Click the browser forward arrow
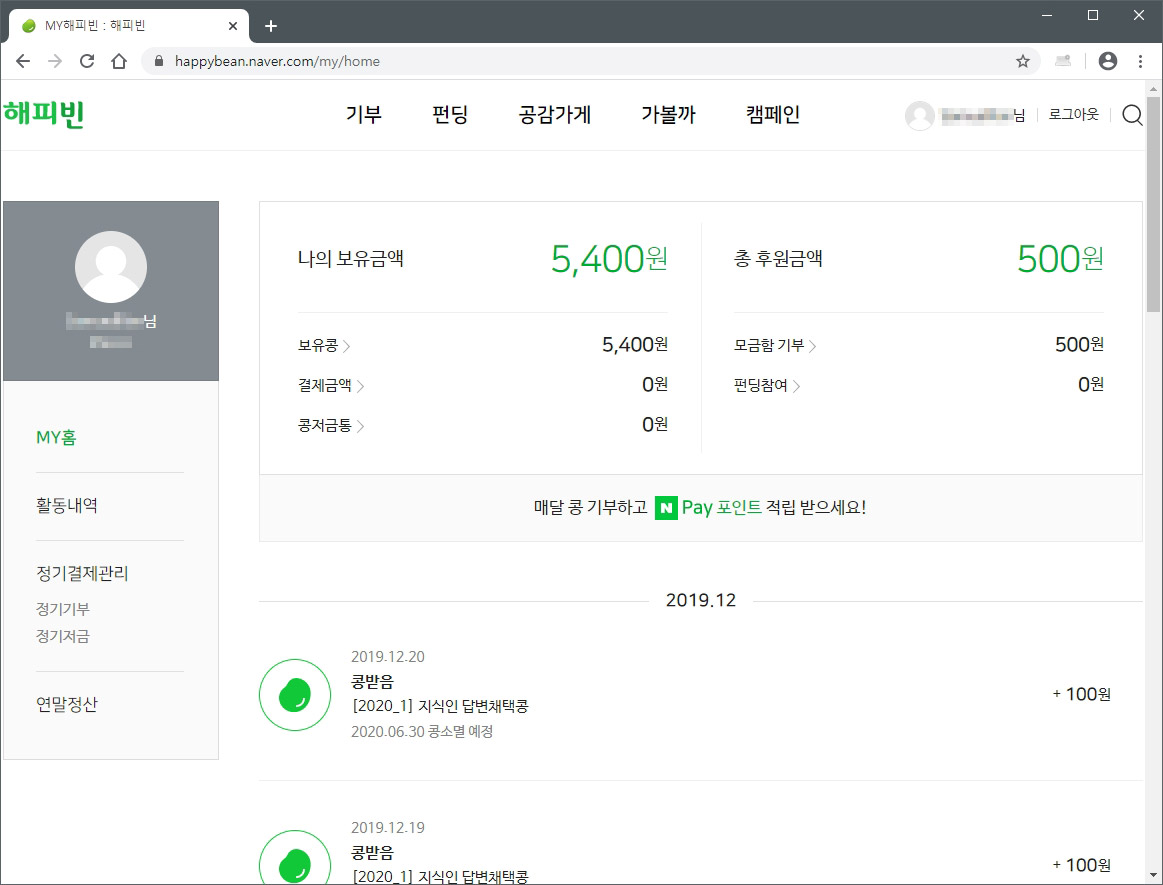This screenshot has height=885, width=1163. pyautogui.click(x=55, y=61)
